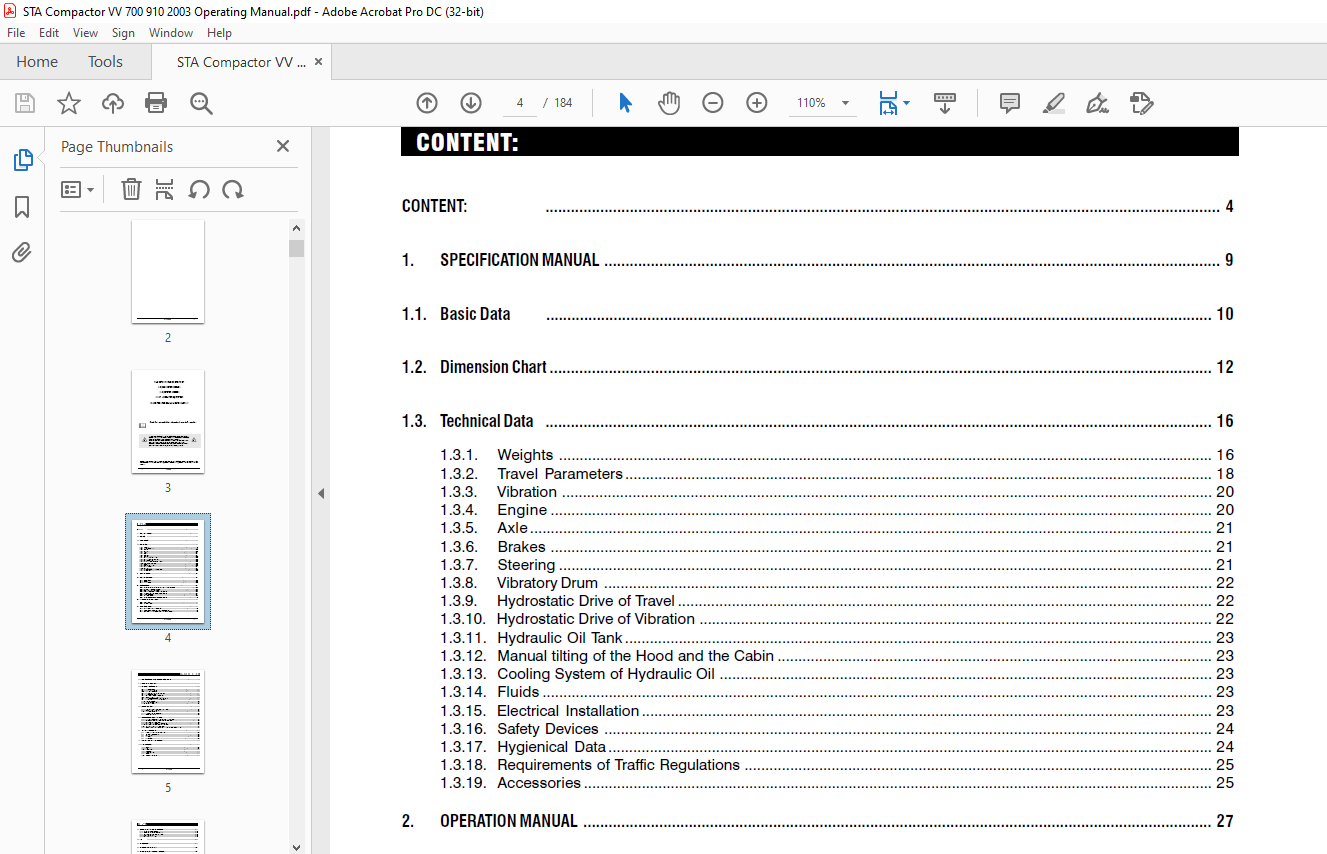1327x854 pixels.
Task: Select page 2 thumbnail
Action: pyautogui.click(x=168, y=271)
